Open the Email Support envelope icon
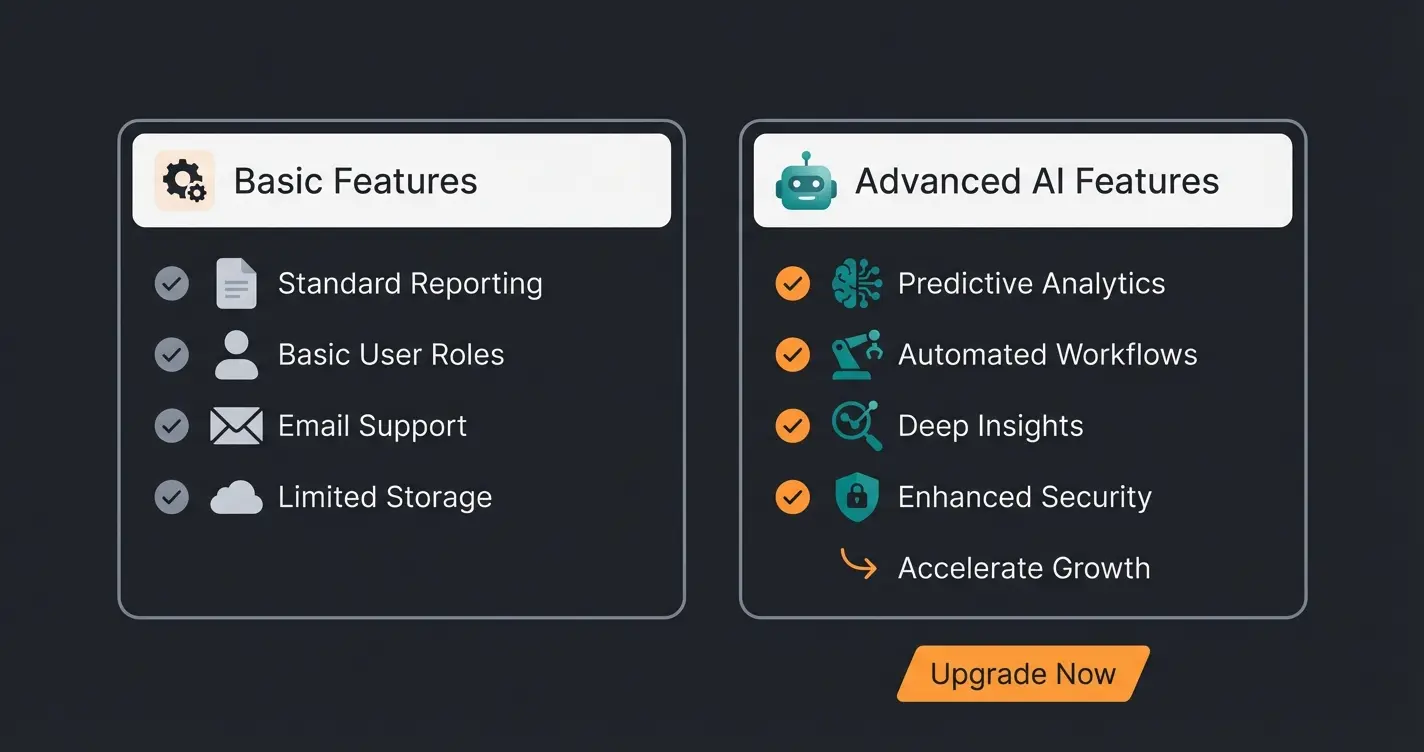The width and height of the screenshot is (1424, 752). [236, 426]
